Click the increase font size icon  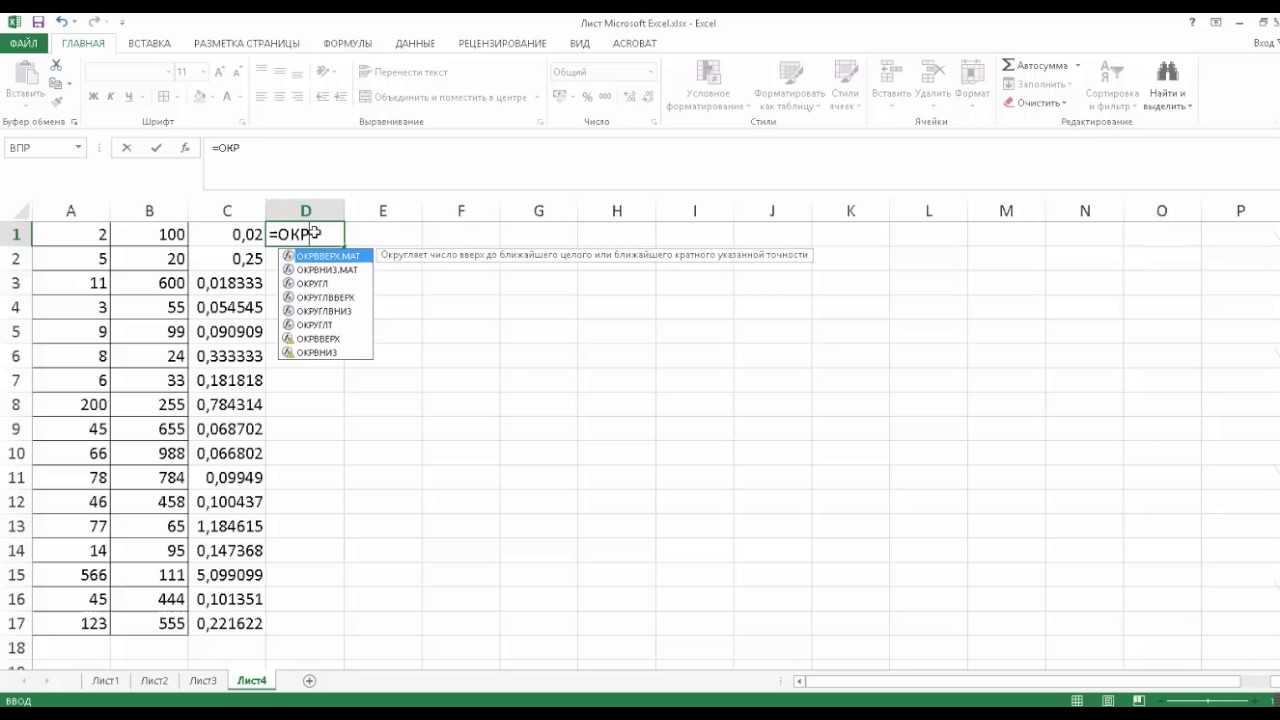click(x=219, y=72)
